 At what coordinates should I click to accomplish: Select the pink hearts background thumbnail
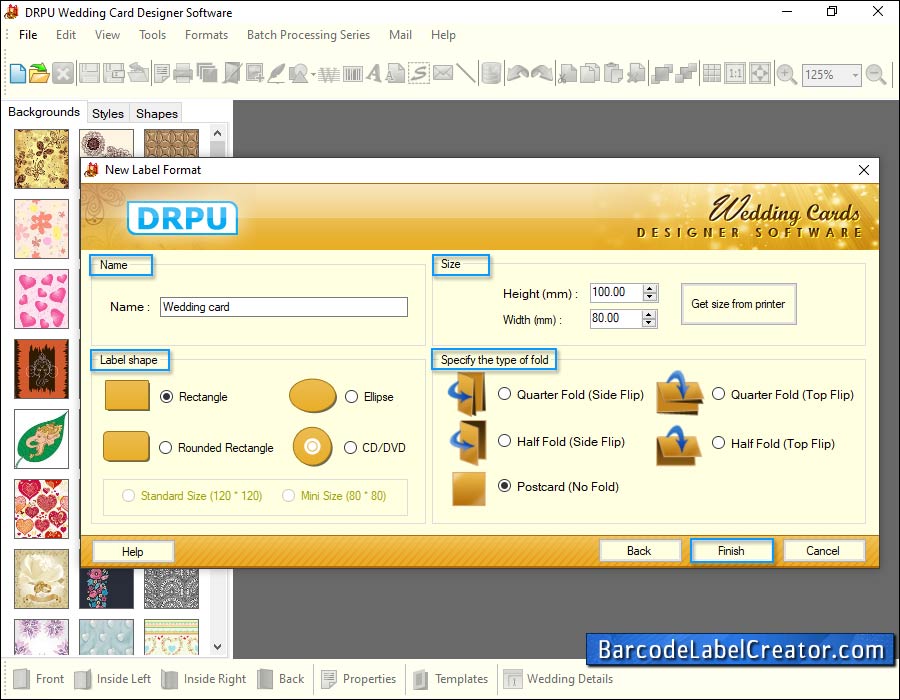point(41,299)
